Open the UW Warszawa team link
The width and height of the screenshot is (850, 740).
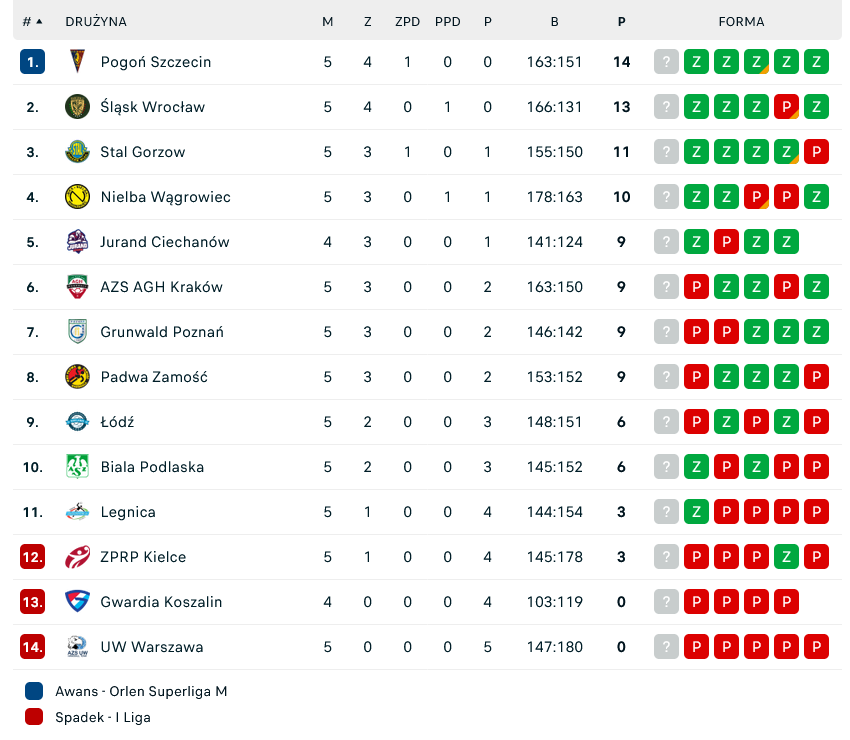[x=152, y=647]
